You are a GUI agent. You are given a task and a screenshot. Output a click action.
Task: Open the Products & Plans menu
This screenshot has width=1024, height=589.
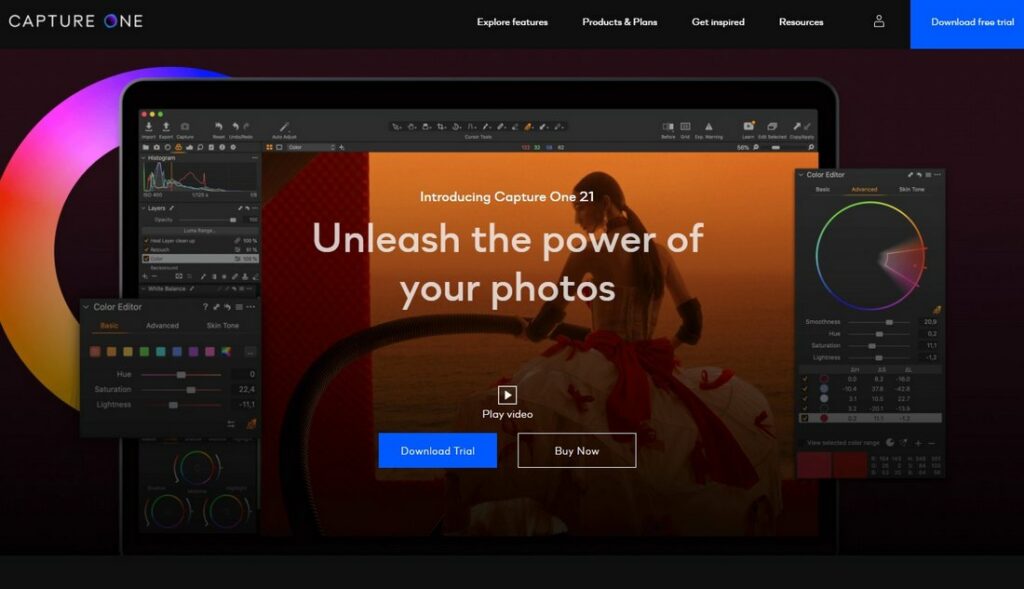(620, 22)
